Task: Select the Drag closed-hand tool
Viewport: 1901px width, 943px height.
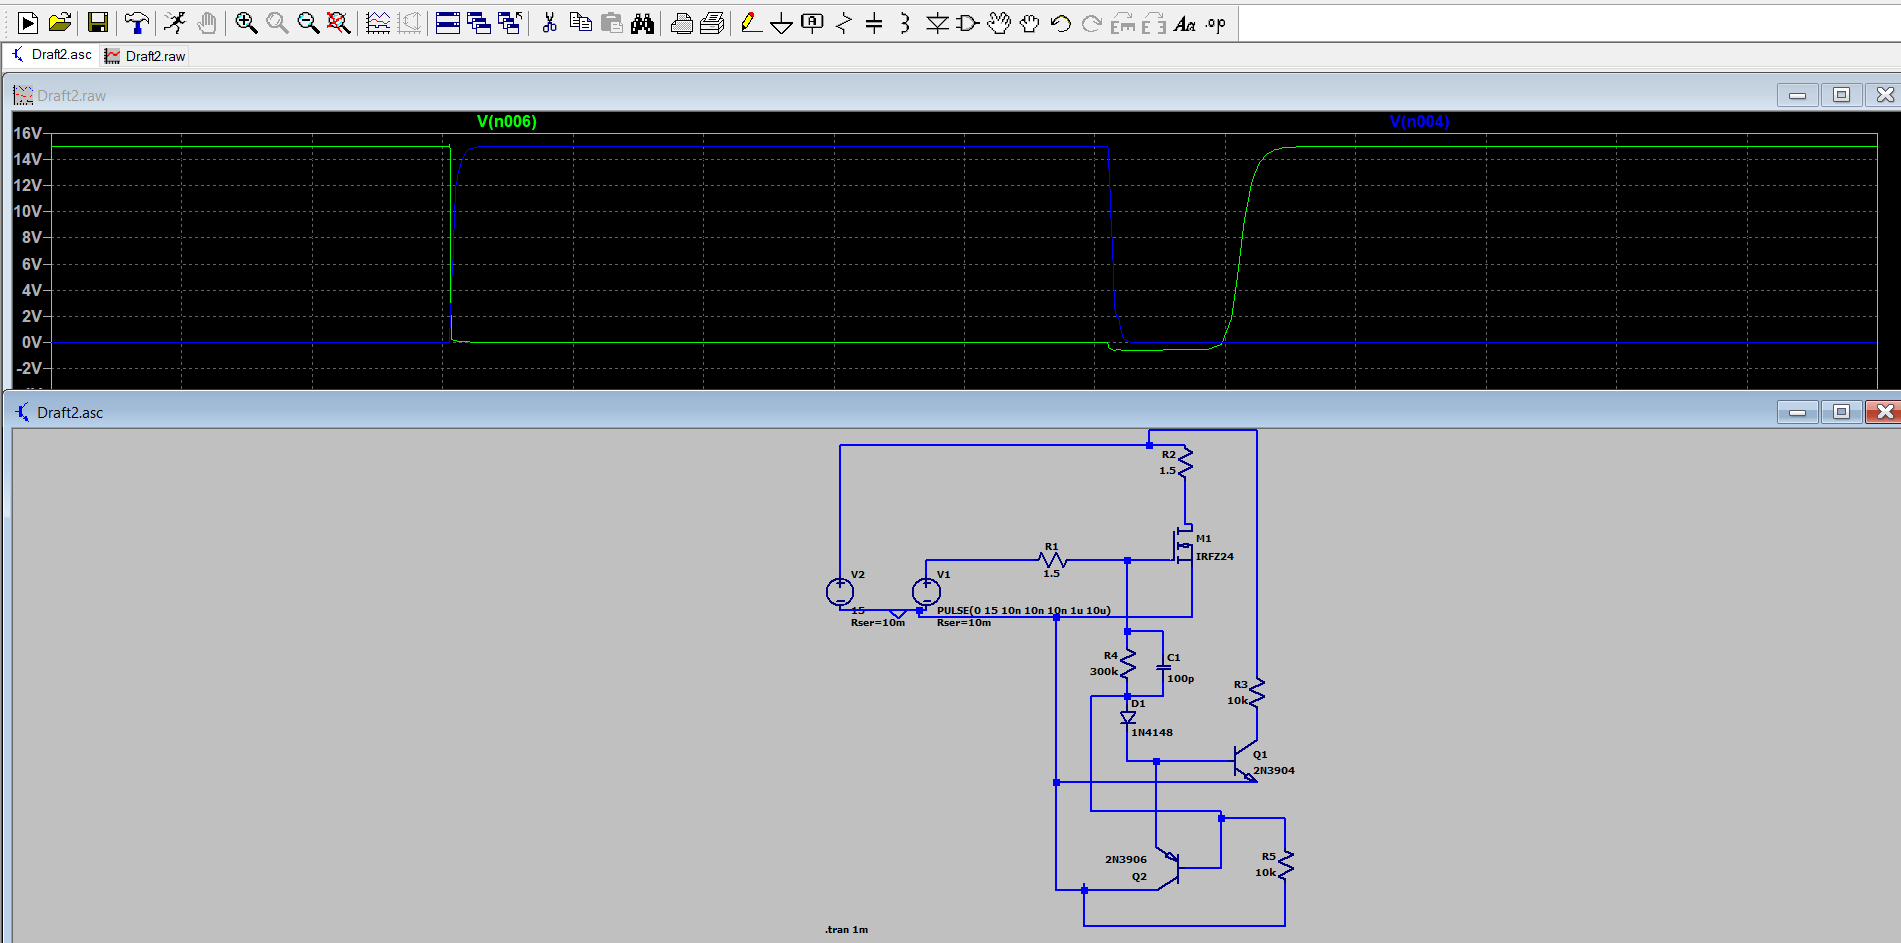Action: 1030,23
